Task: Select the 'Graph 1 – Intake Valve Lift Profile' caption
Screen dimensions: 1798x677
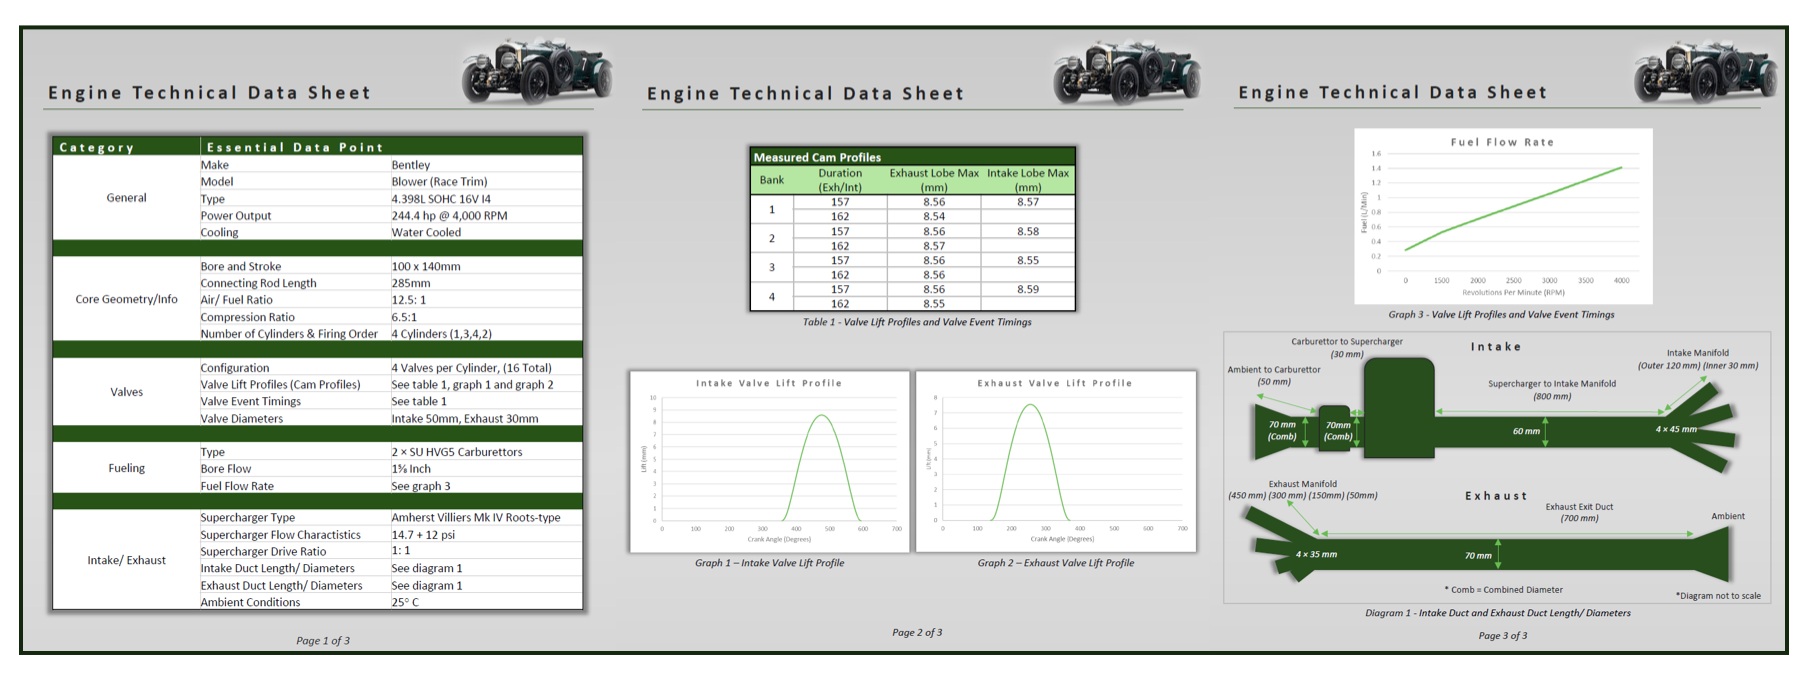Action: tap(770, 564)
